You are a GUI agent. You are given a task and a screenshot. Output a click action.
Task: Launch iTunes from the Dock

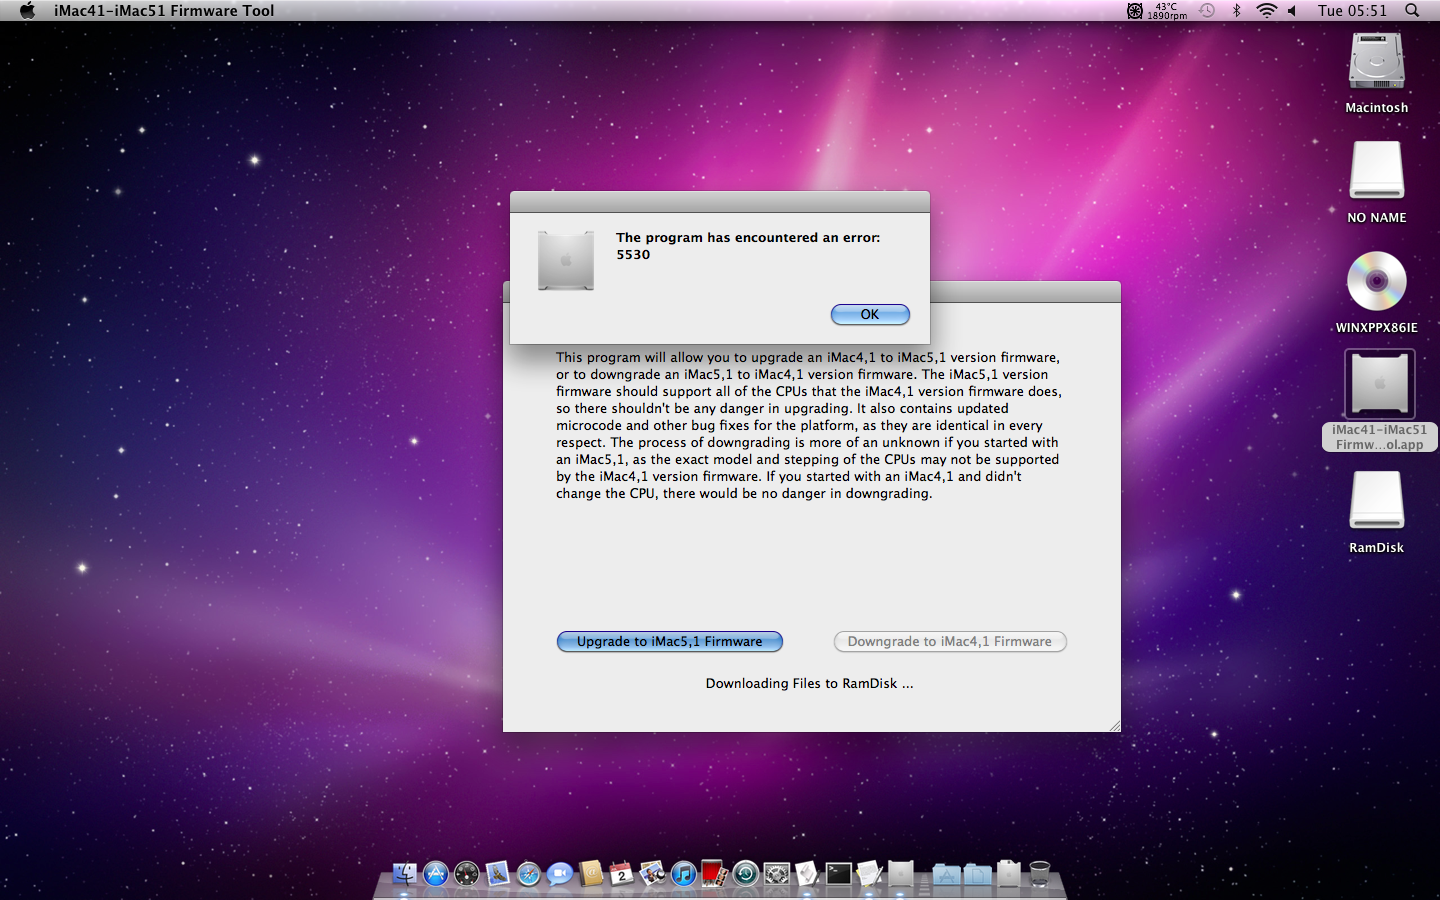pos(684,873)
